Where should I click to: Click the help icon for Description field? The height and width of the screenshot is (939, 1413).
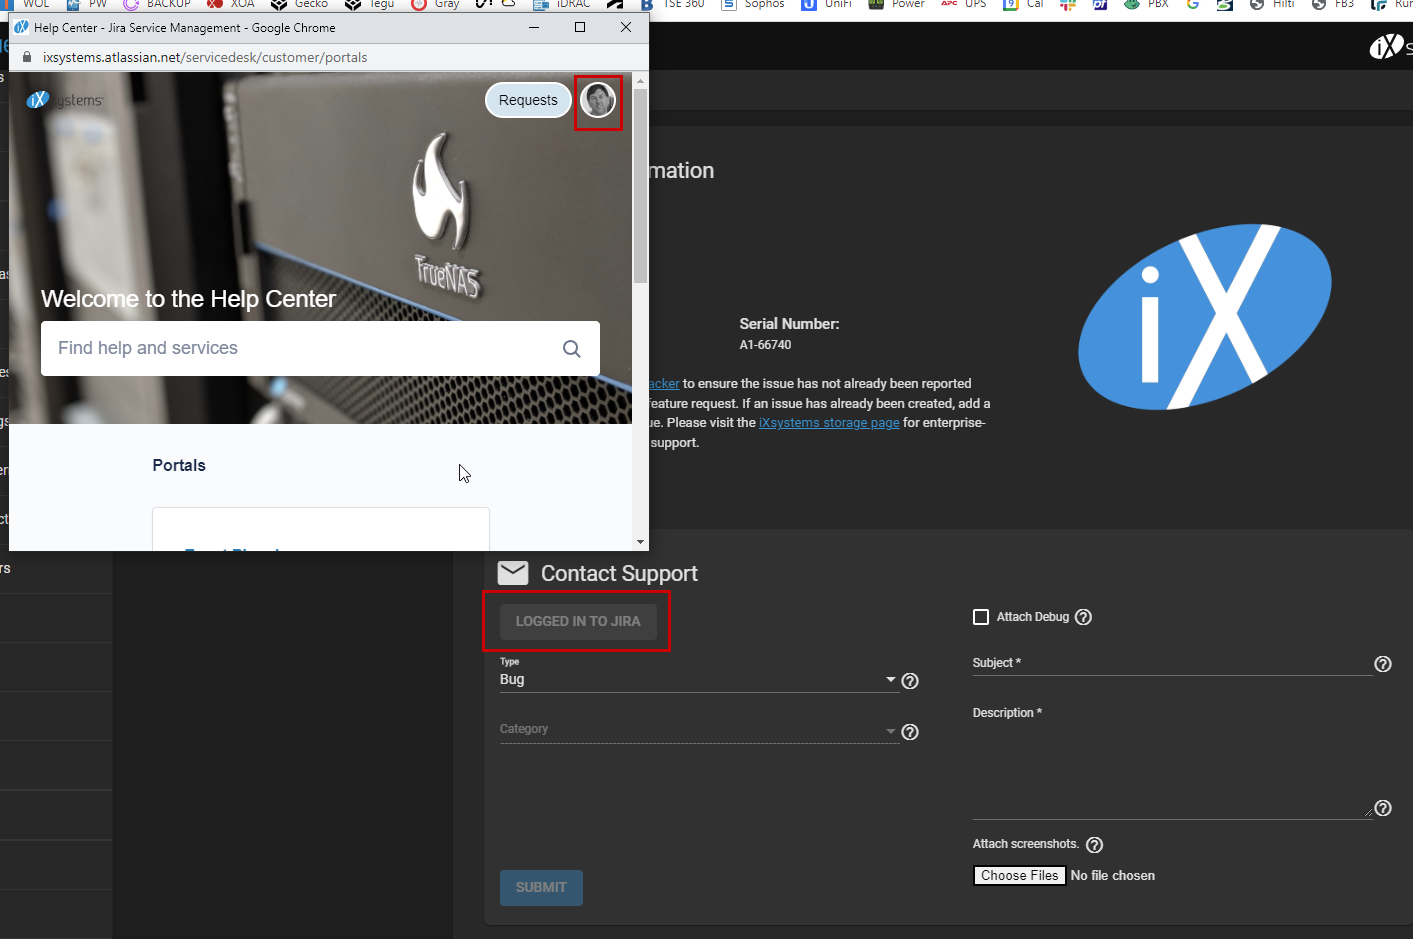[x=1383, y=808]
